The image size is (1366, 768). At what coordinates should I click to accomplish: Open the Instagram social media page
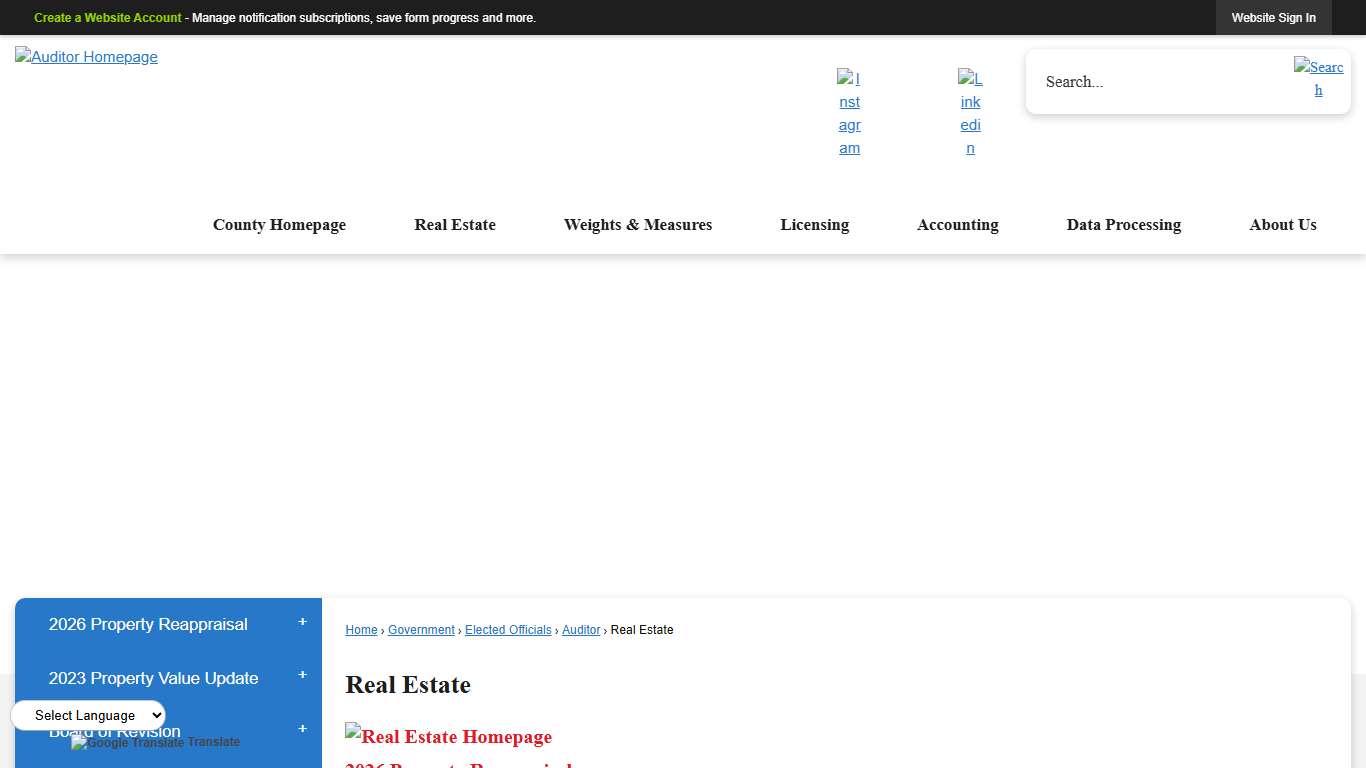point(849,113)
